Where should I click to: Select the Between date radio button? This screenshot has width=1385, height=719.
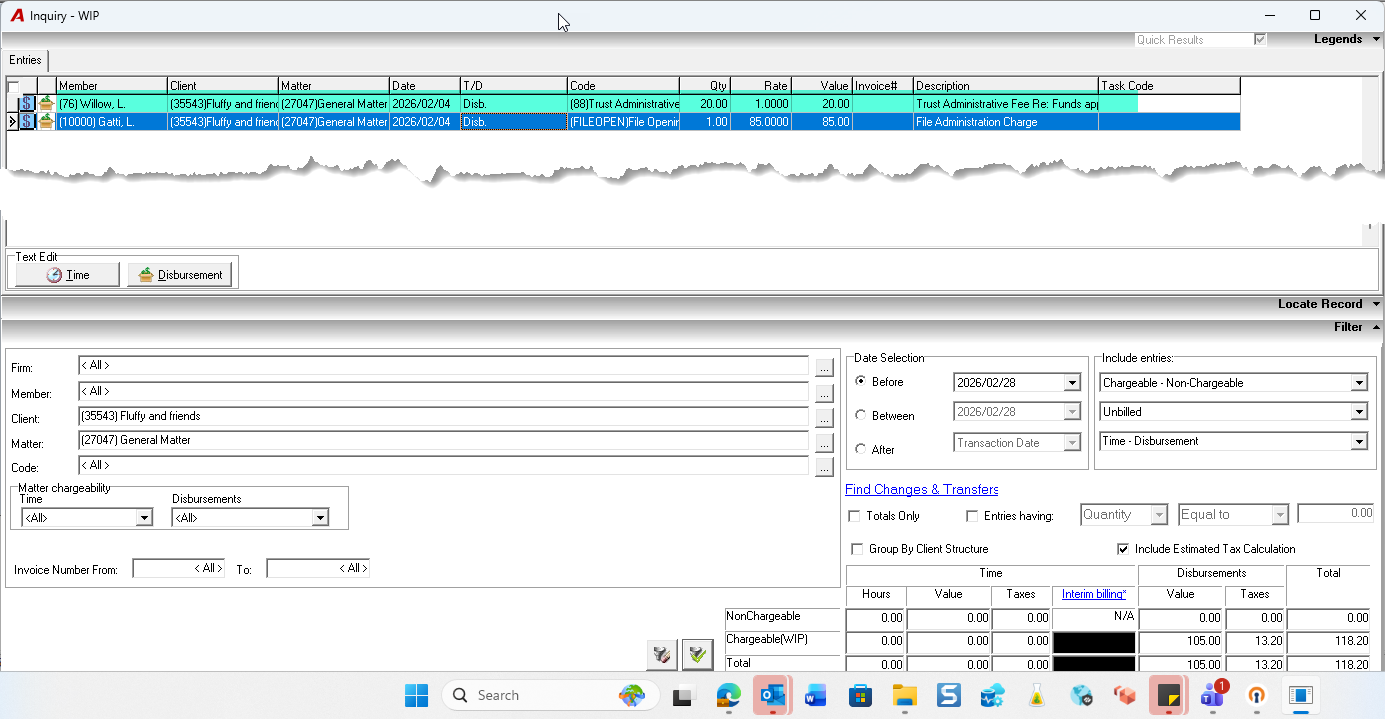pos(860,416)
